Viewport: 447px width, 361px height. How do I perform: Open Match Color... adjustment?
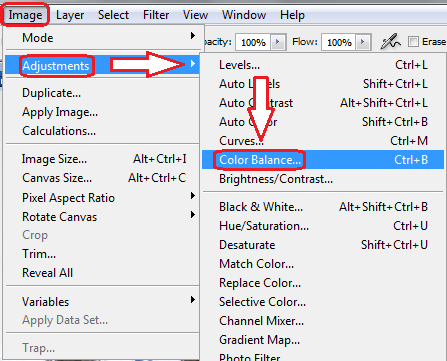click(323, 264)
